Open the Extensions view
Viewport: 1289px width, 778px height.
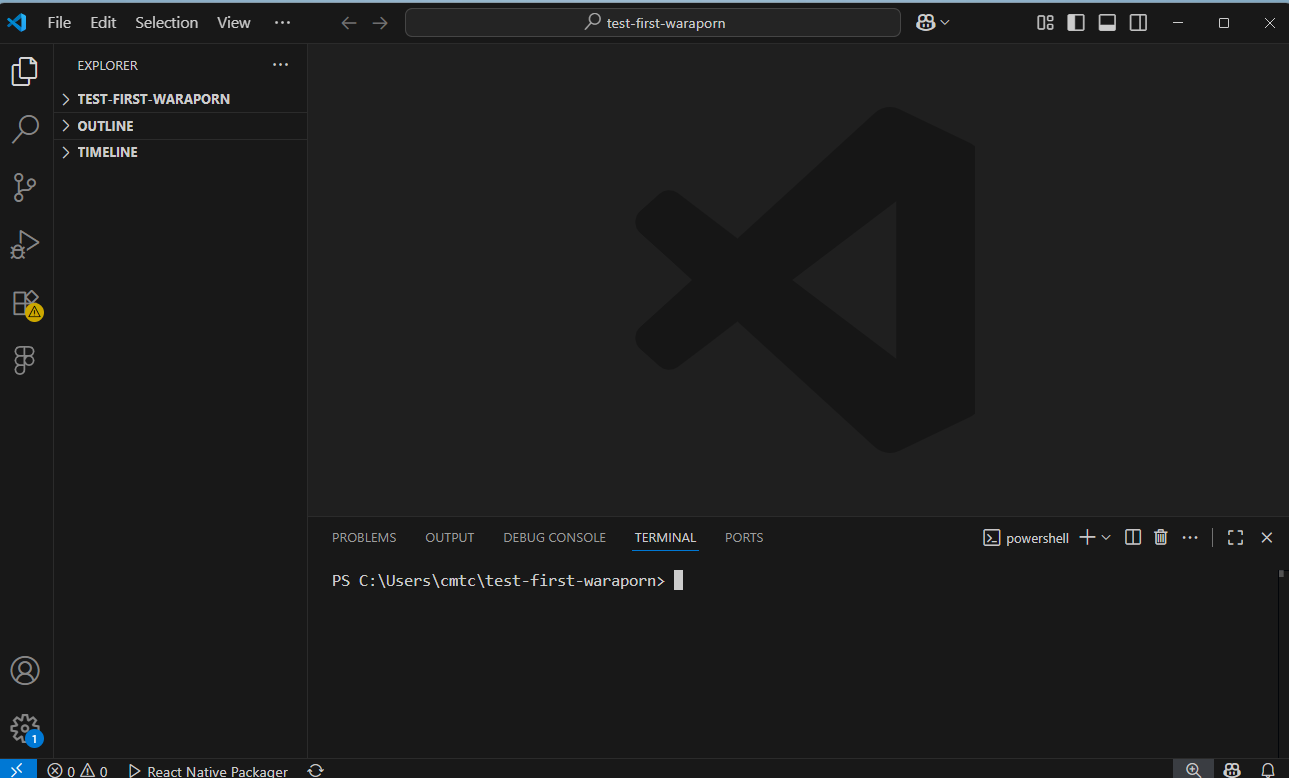tap(25, 303)
